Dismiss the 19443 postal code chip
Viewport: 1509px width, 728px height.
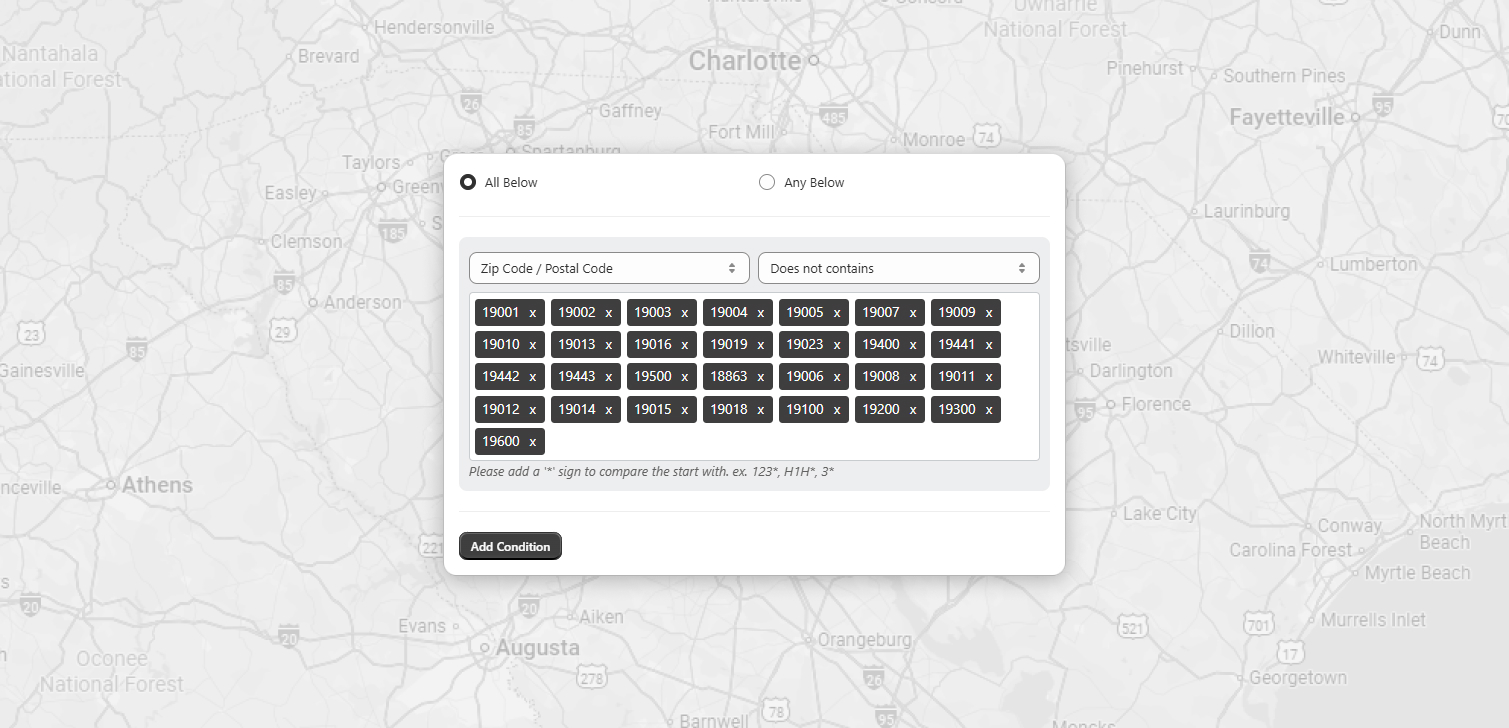point(607,376)
